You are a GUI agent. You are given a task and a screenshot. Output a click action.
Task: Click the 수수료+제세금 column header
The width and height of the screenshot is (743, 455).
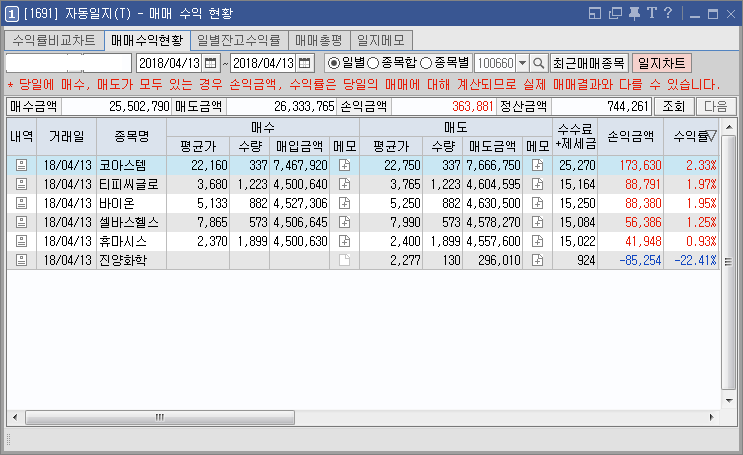pos(575,136)
